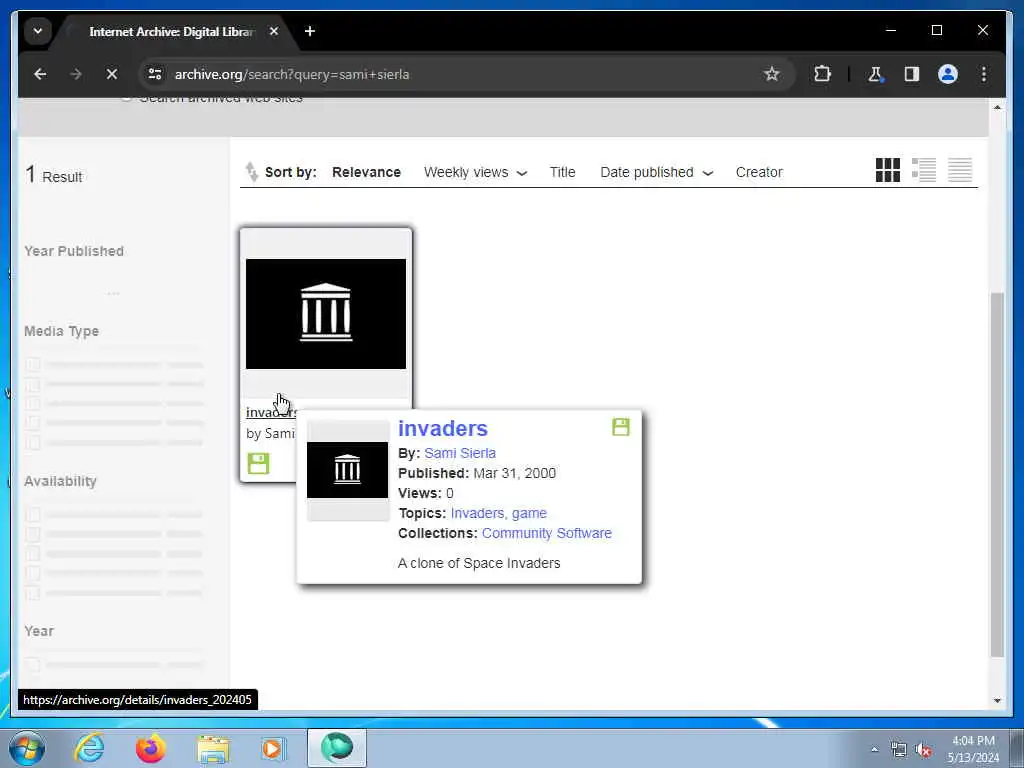This screenshot has width=1024, height=768.
Task: Click the 'Media Type' filter heading
Action: click(x=61, y=331)
